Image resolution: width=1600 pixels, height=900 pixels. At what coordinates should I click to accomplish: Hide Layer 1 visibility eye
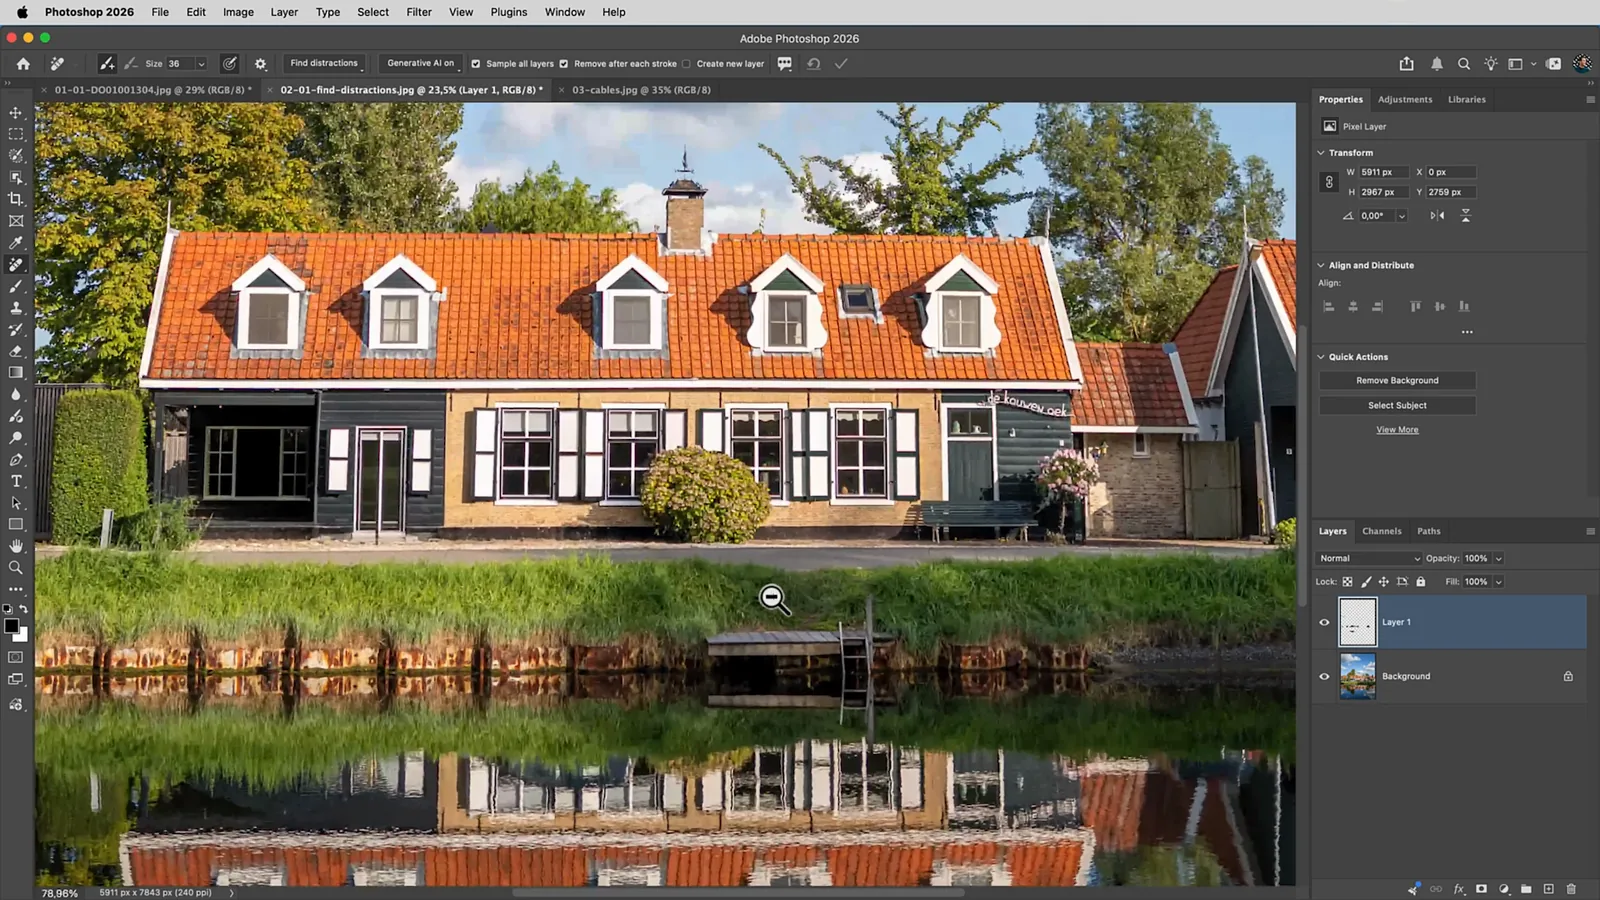[x=1324, y=622]
